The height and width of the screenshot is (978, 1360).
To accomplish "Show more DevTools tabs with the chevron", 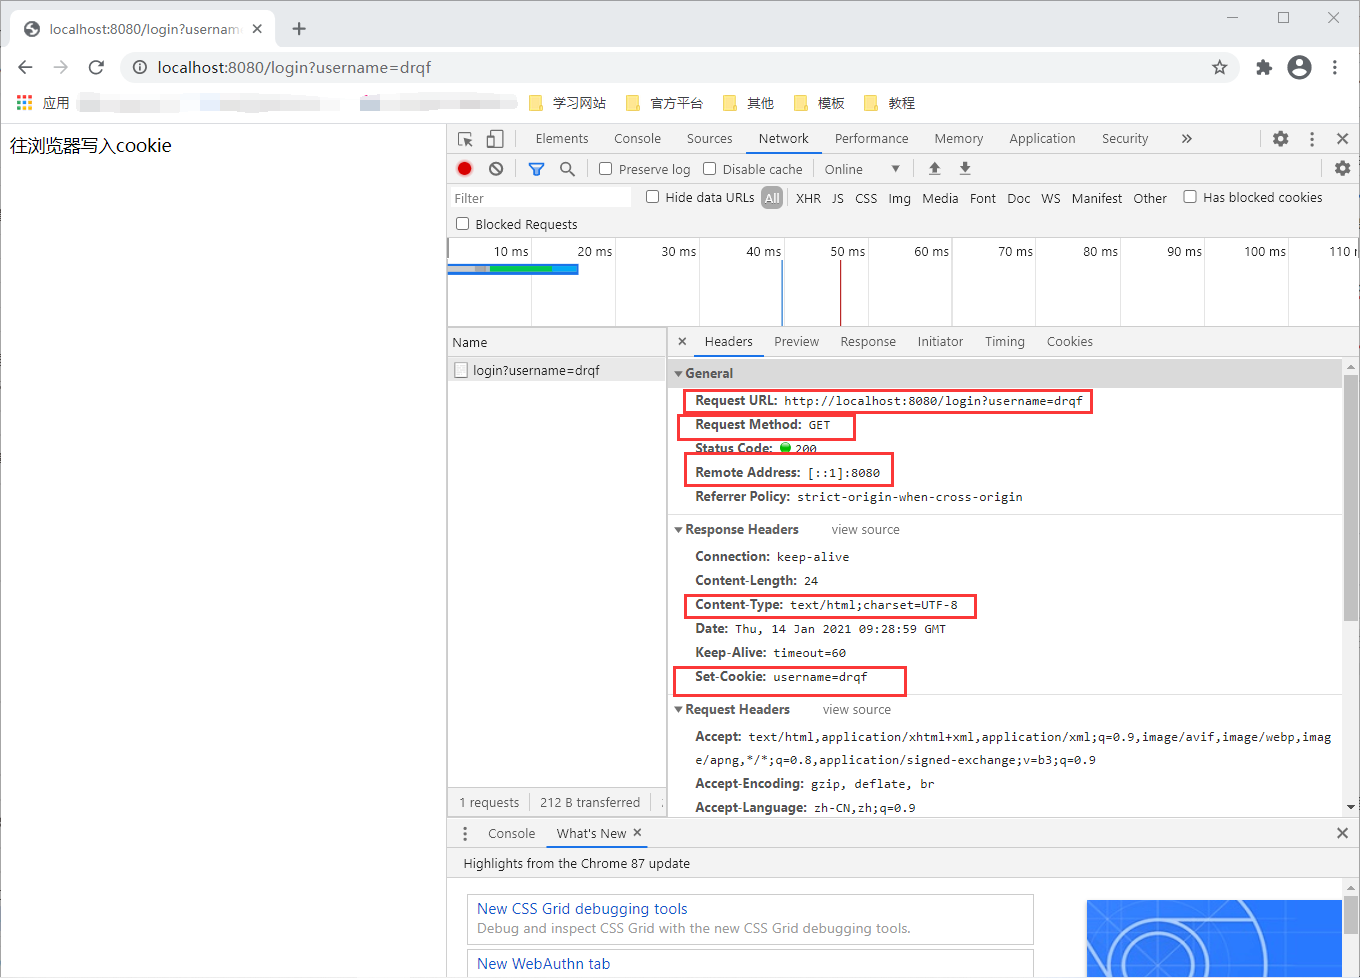I will (1187, 139).
